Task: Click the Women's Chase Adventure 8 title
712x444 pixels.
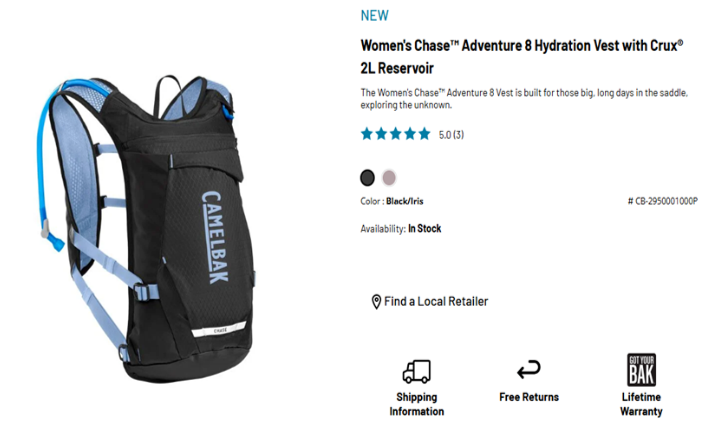Action: pos(522,57)
